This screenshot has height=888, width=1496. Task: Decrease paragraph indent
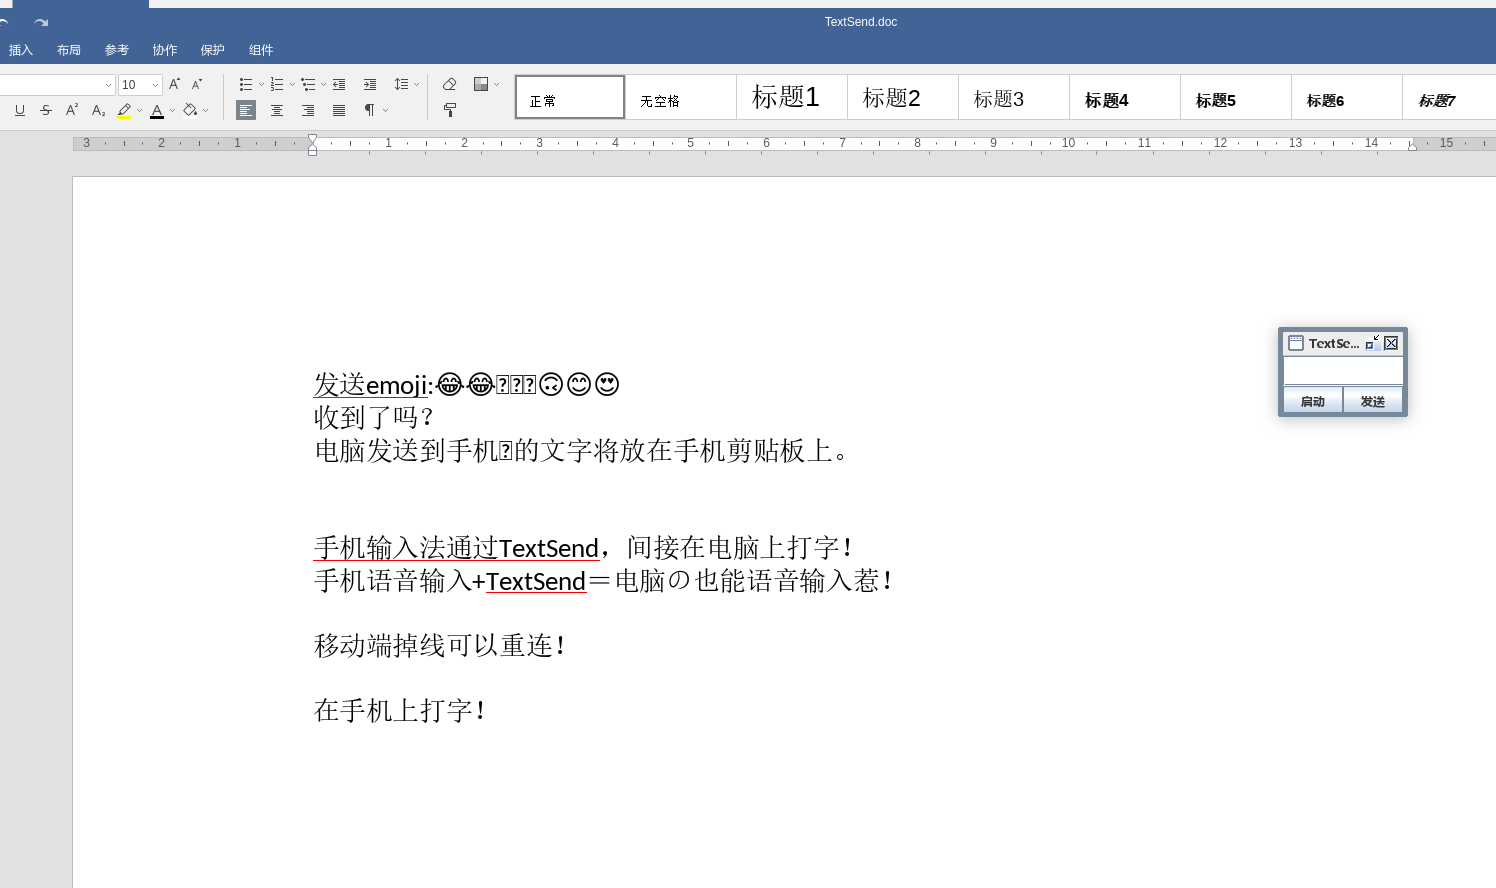click(339, 84)
